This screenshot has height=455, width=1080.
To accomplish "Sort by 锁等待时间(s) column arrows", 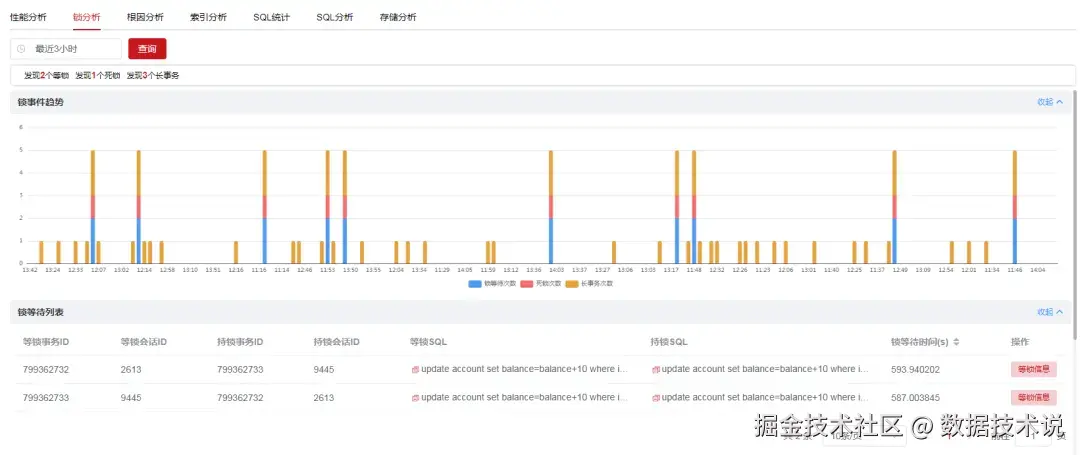I will [x=956, y=342].
